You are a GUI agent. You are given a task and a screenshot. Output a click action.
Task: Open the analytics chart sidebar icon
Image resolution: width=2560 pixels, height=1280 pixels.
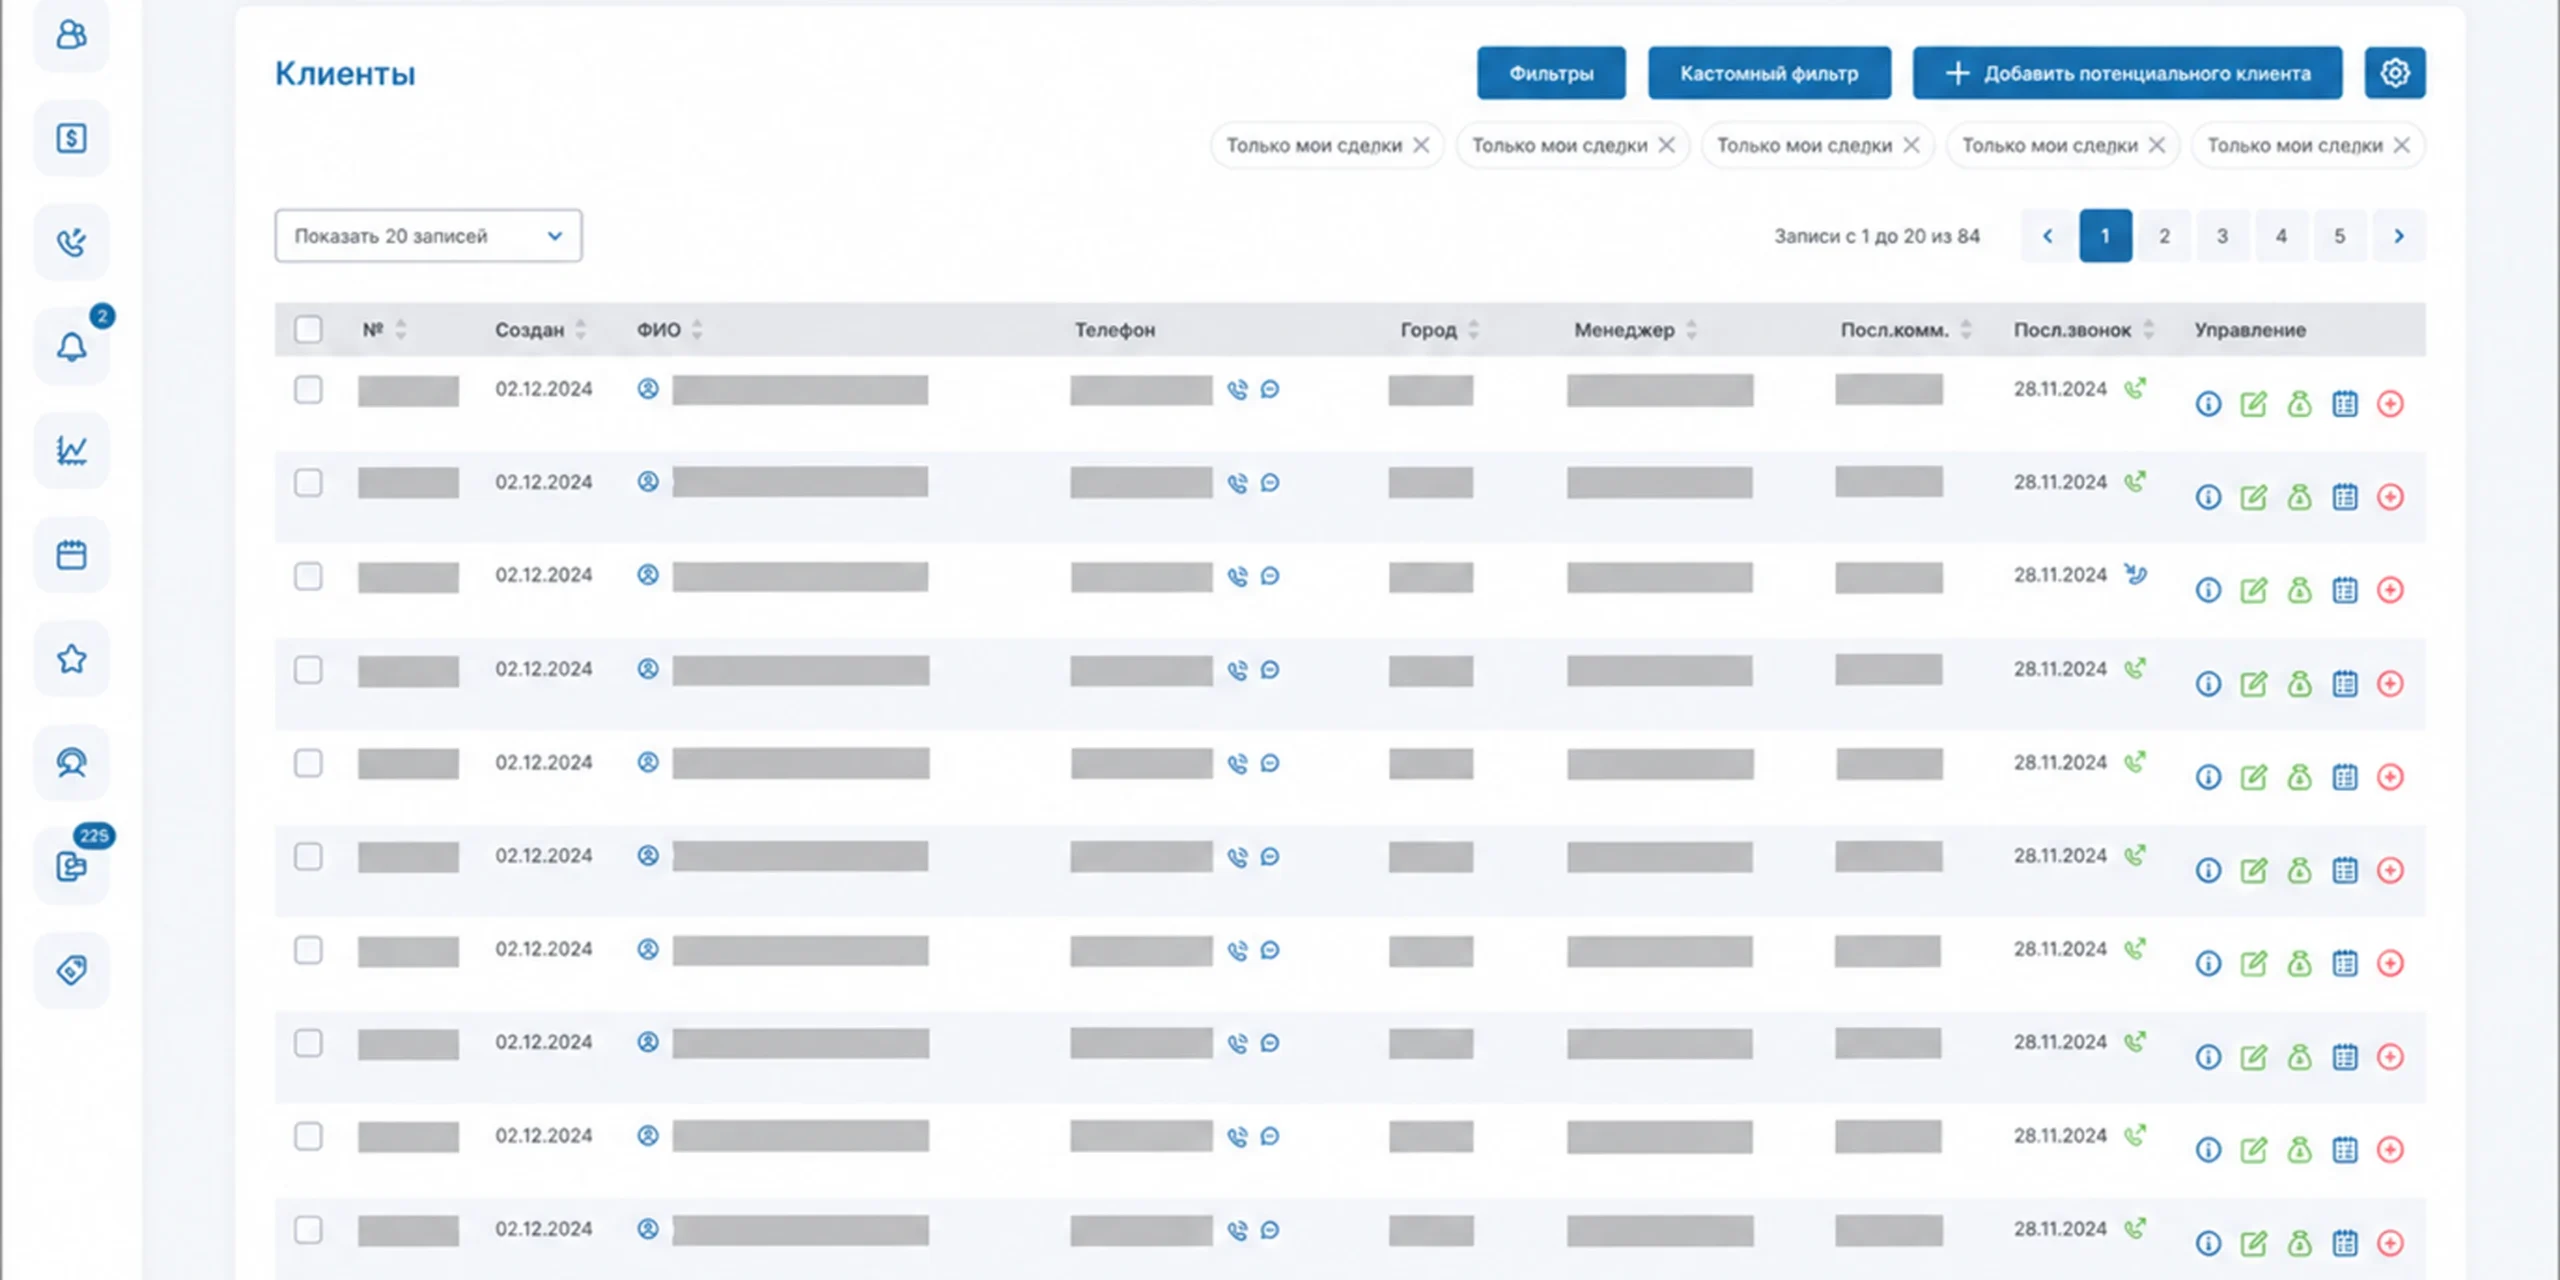(71, 451)
